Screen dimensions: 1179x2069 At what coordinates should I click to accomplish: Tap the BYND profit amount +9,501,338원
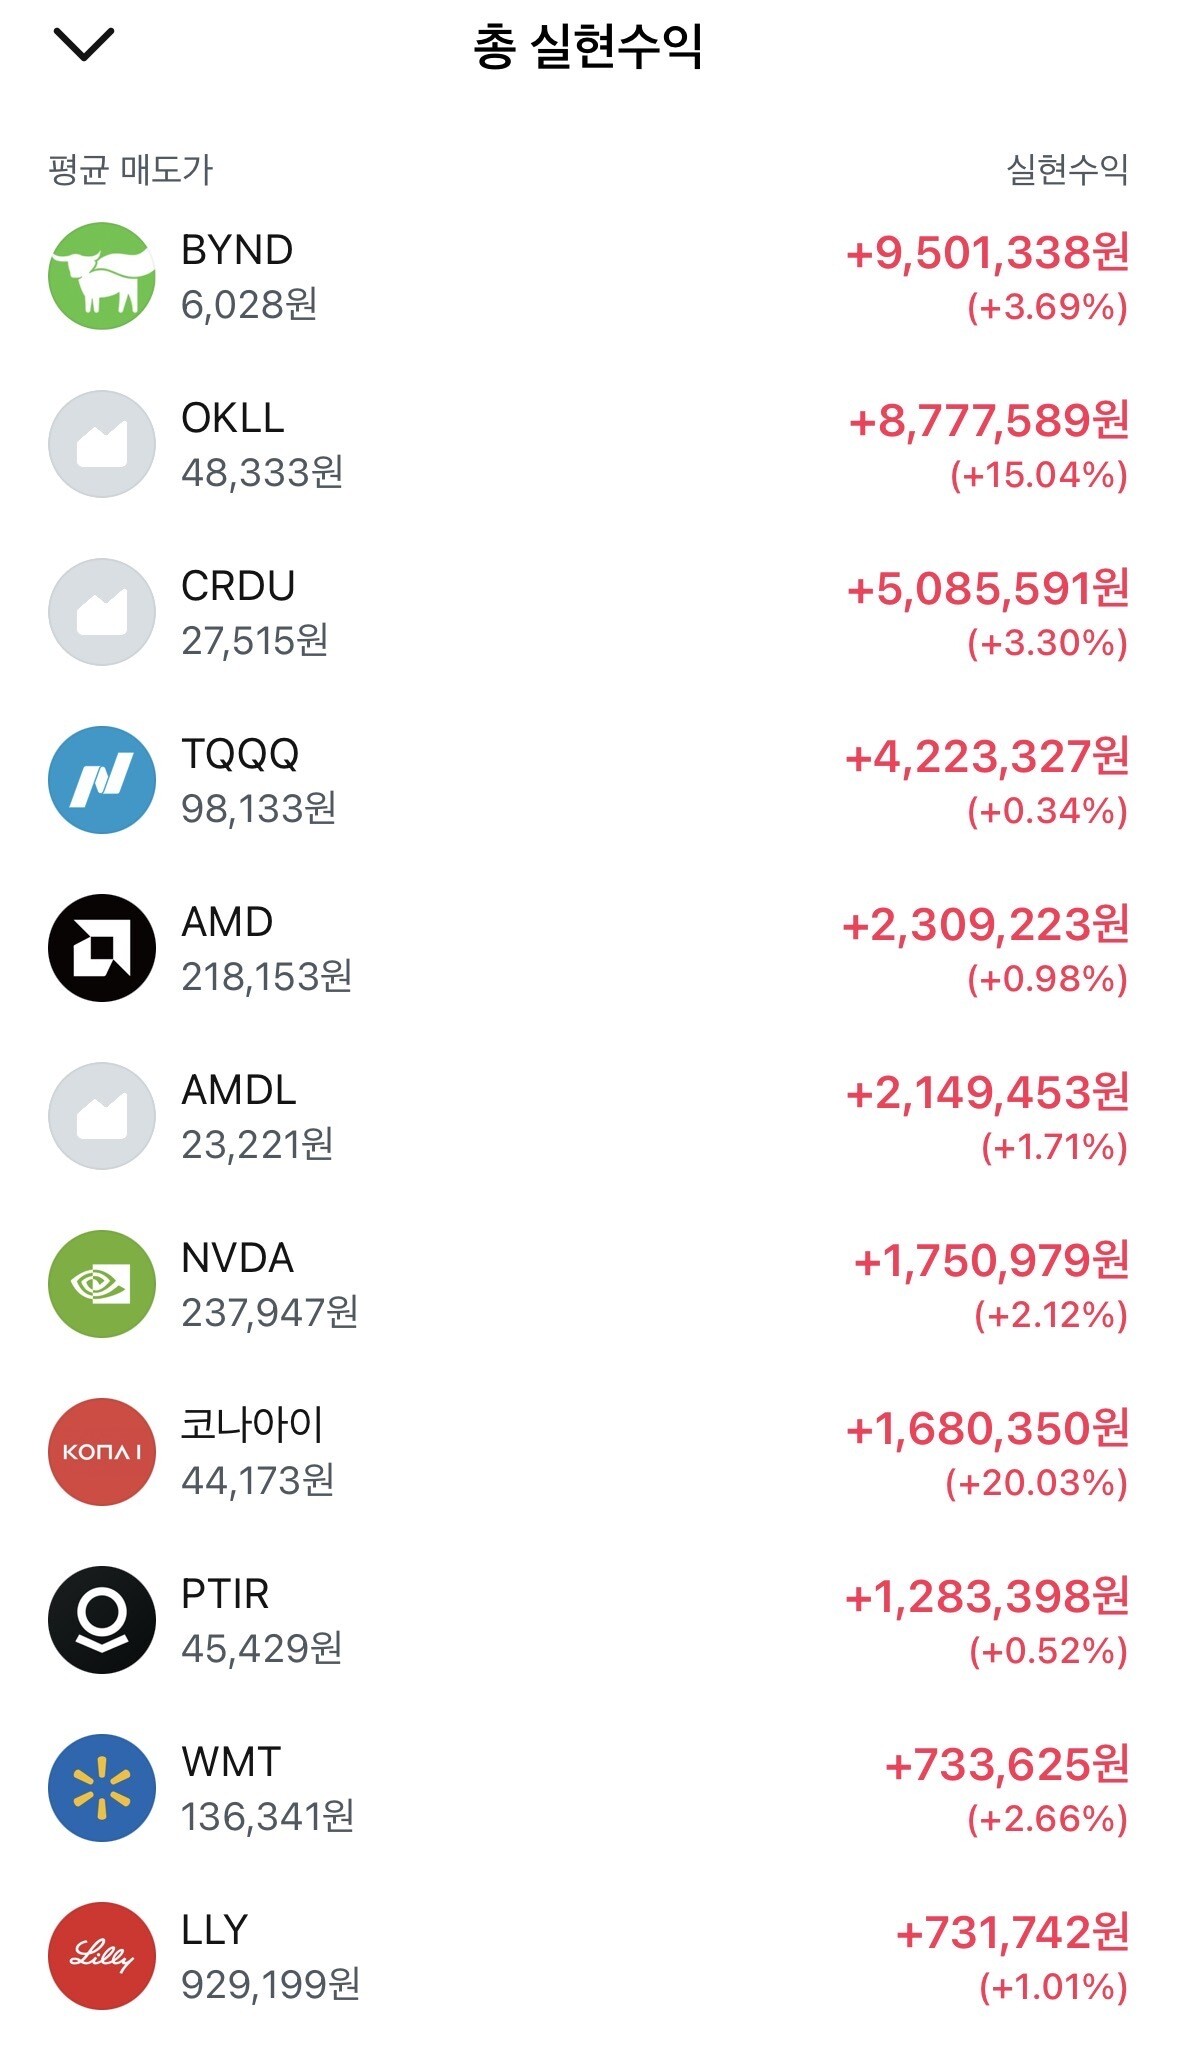[988, 253]
